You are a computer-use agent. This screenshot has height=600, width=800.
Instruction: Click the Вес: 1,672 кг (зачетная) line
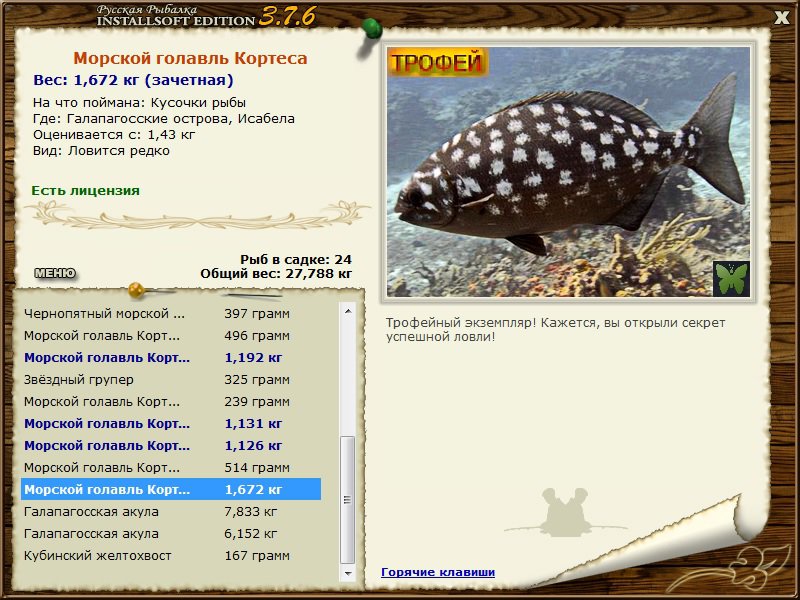(x=133, y=80)
